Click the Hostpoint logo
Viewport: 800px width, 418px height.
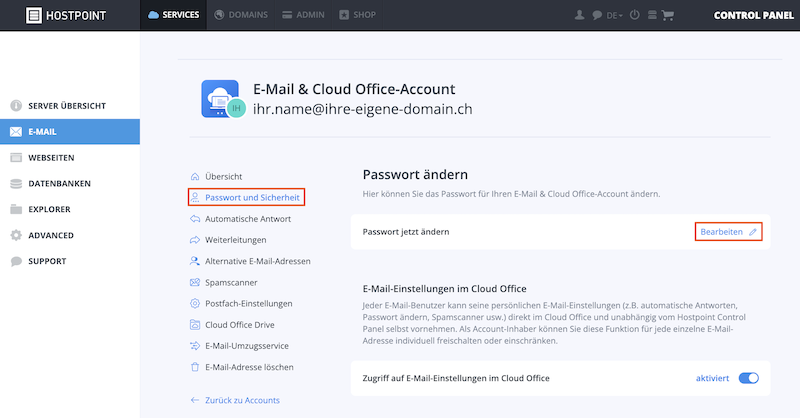(66, 15)
